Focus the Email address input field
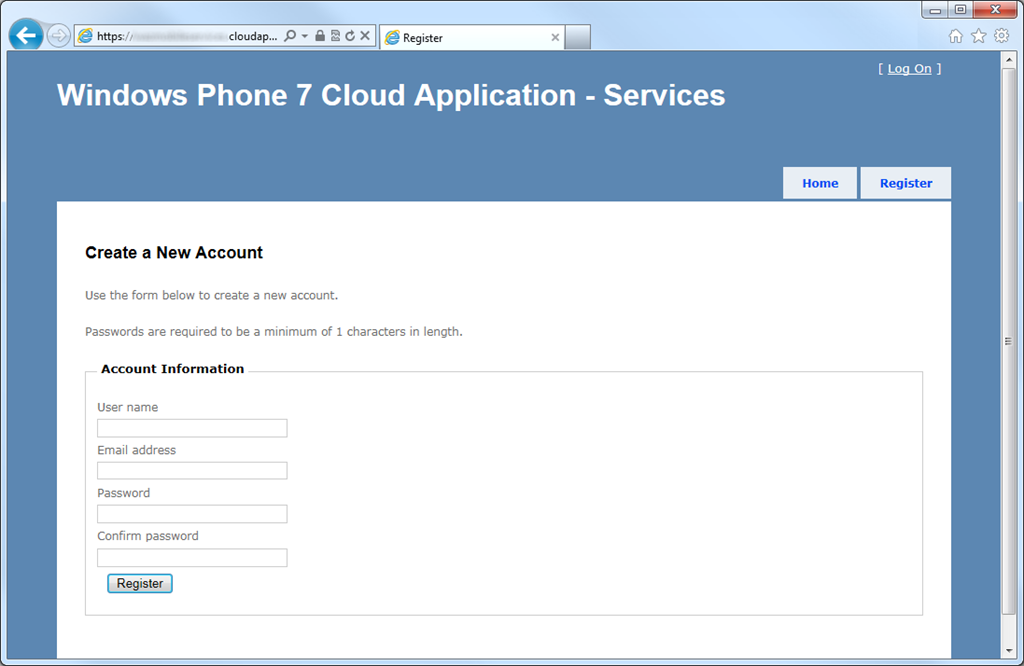 point(192,471)
